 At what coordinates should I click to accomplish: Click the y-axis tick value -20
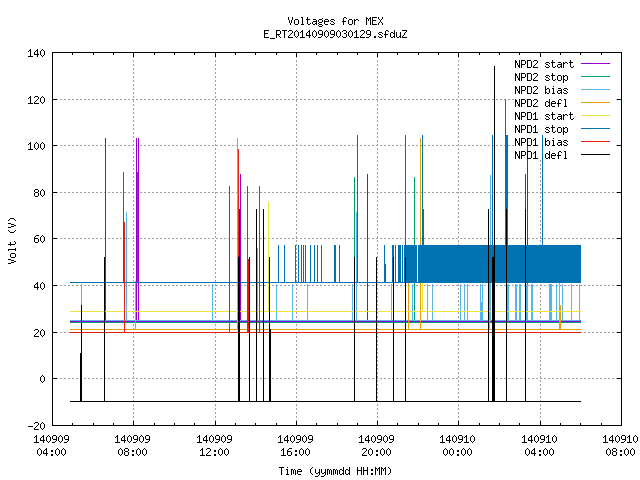click(x=36, y=426)
